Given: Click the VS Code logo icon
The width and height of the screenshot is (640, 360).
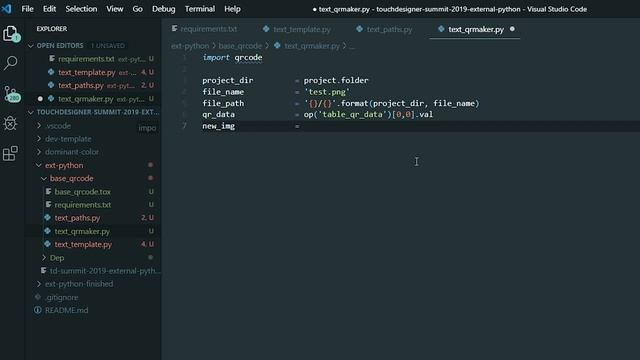Looking at the screenshot, I should tap(7, 9).
